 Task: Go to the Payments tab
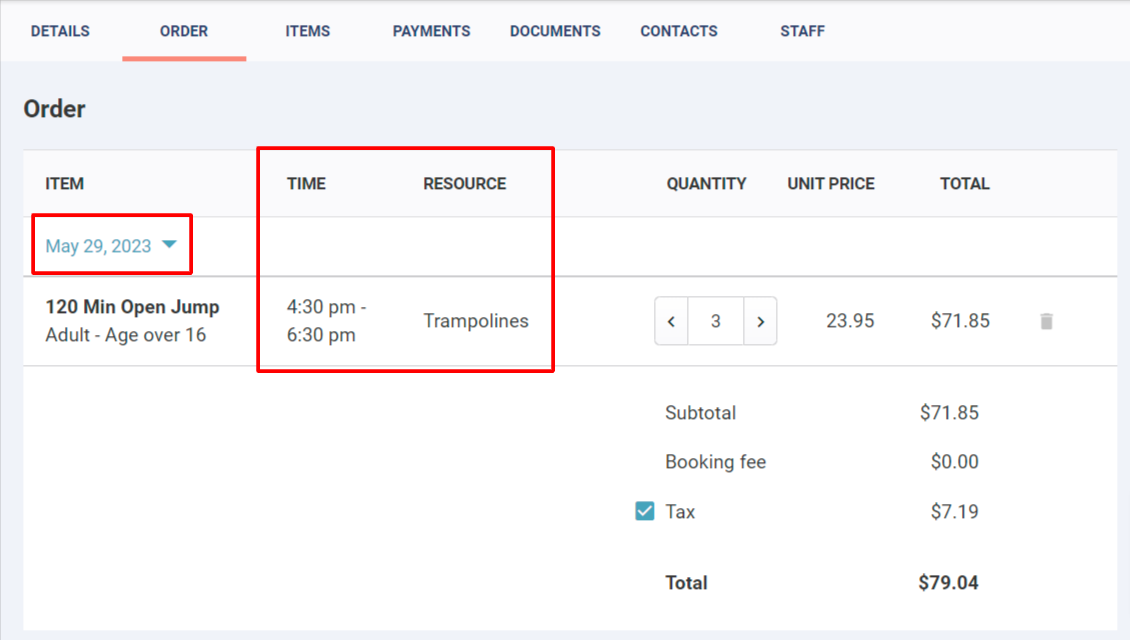click(x=431, y=31)
